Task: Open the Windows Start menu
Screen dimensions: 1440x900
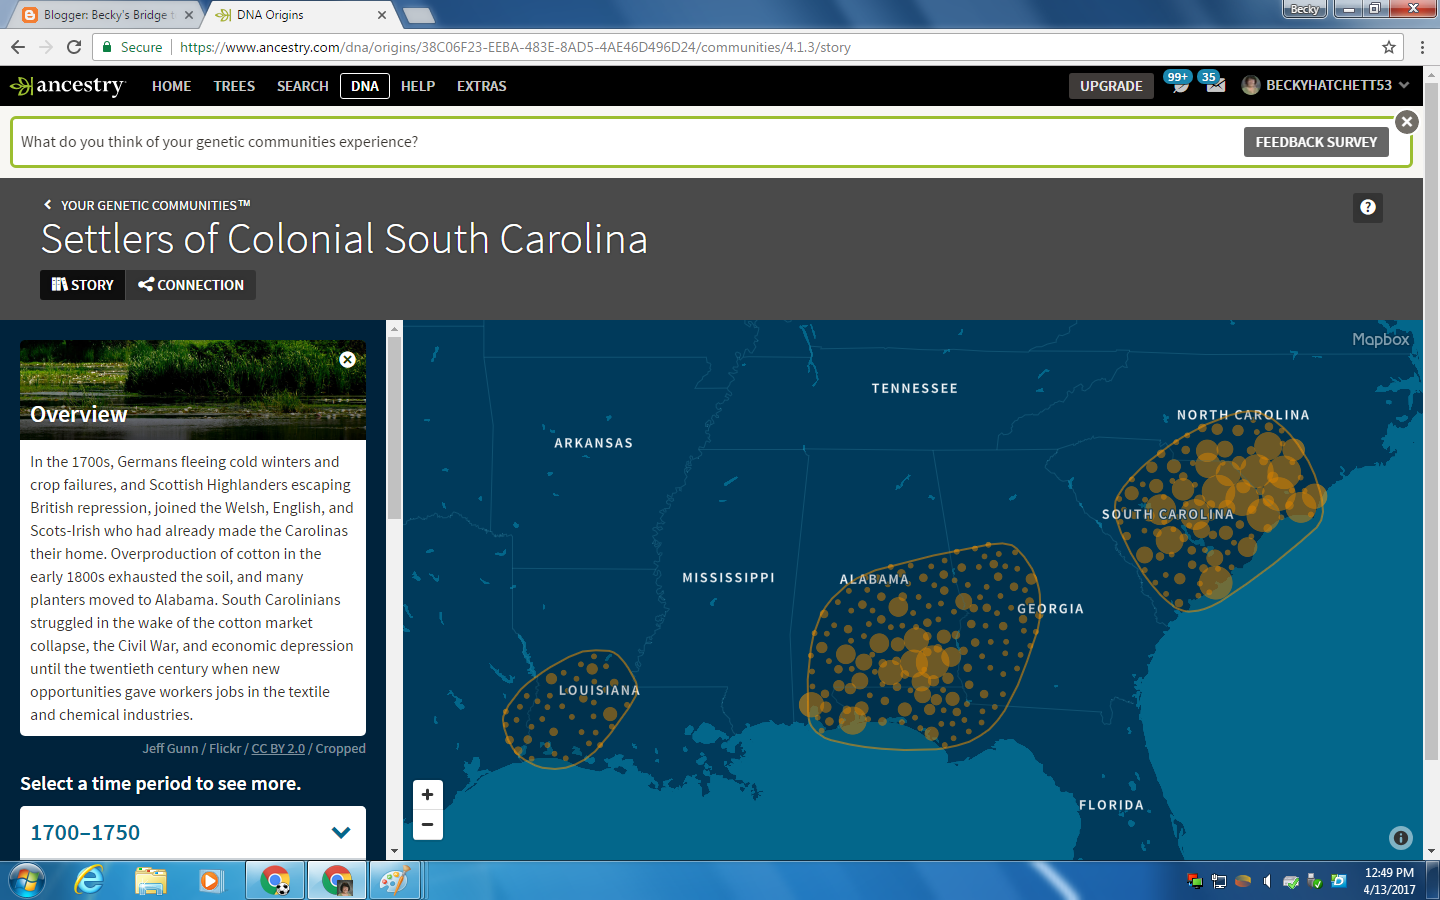Action: 27,881
